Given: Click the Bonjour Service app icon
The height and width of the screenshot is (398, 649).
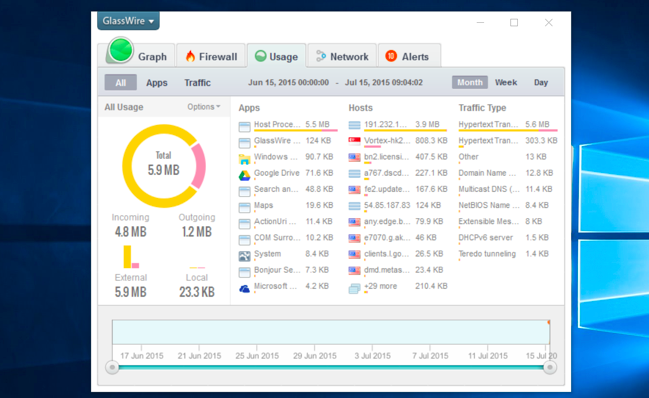Looking at the screenshot, I should [245, 272].
